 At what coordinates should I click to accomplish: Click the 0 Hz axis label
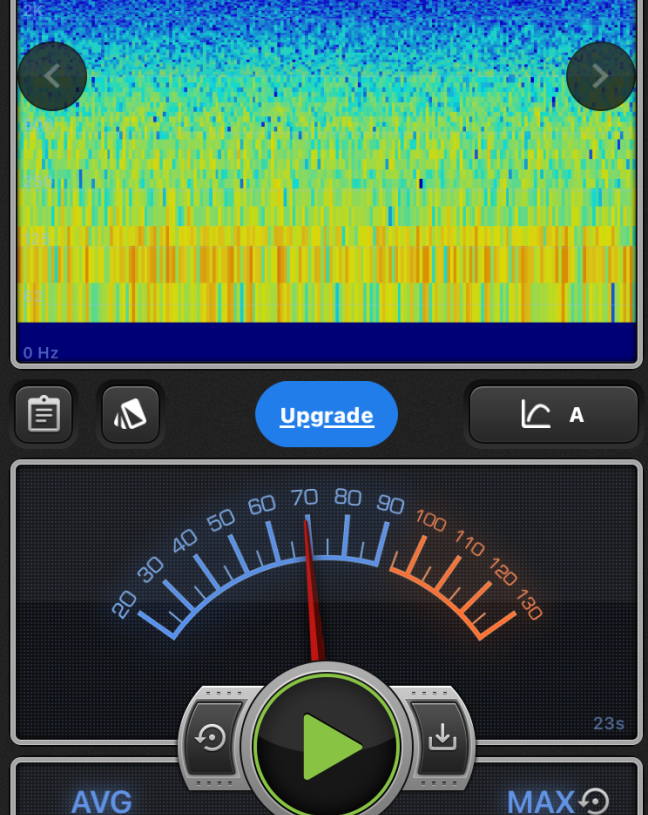(x=41, y=353)
